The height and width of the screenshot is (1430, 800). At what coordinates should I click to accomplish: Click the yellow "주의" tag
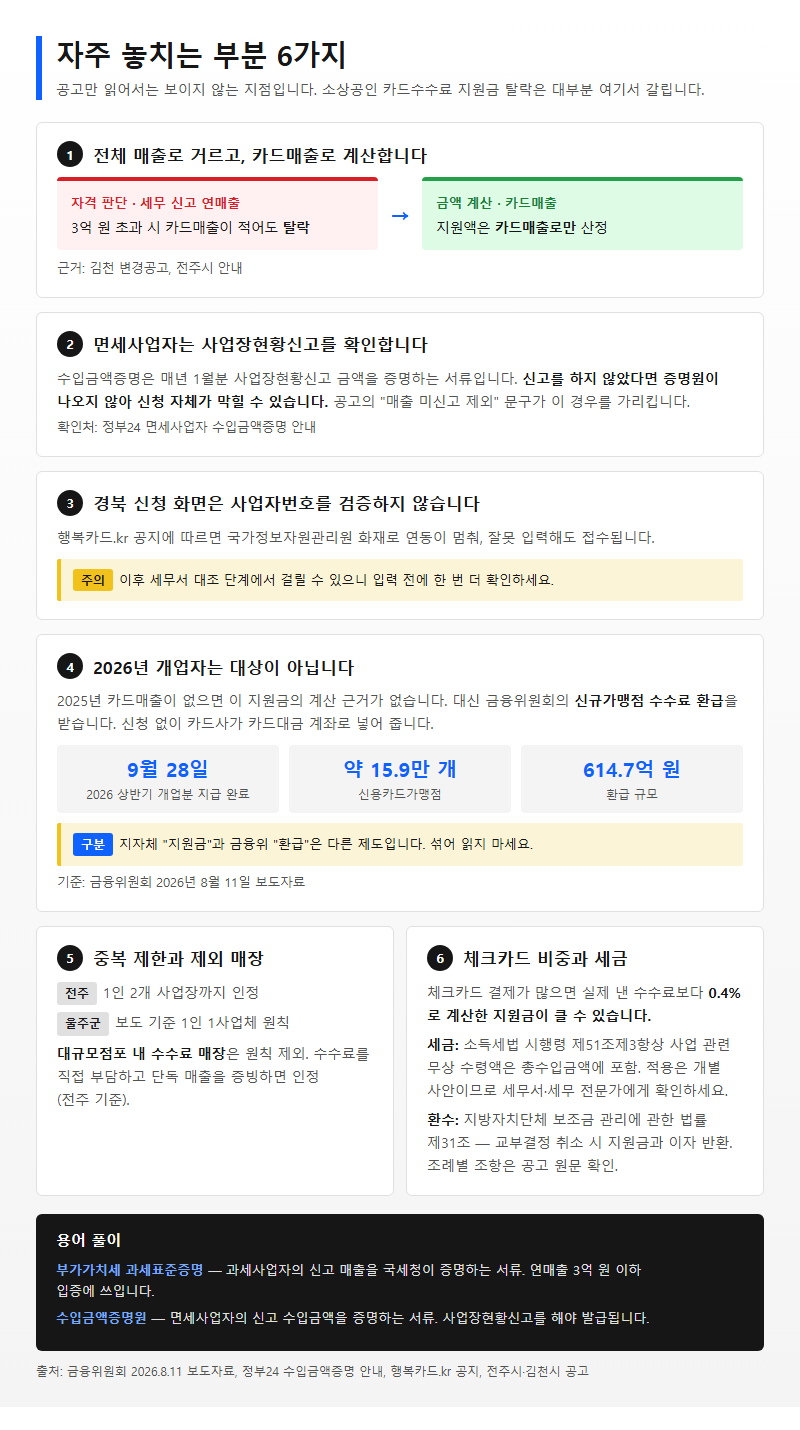click(92, 580)
